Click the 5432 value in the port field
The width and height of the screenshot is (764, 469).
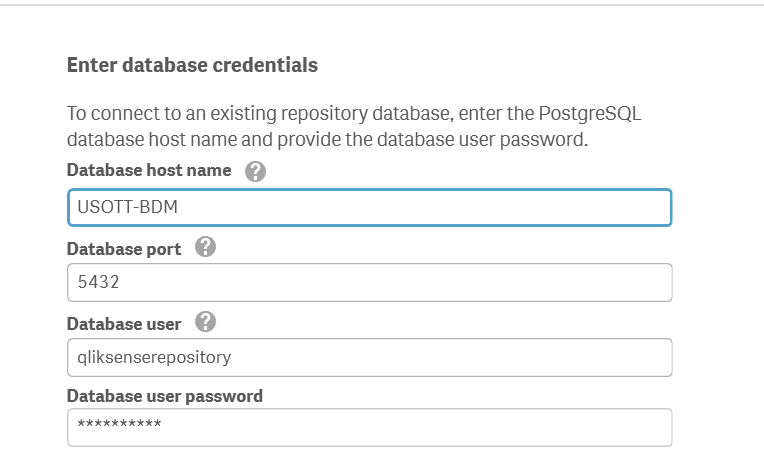click(x=99, y=283)
